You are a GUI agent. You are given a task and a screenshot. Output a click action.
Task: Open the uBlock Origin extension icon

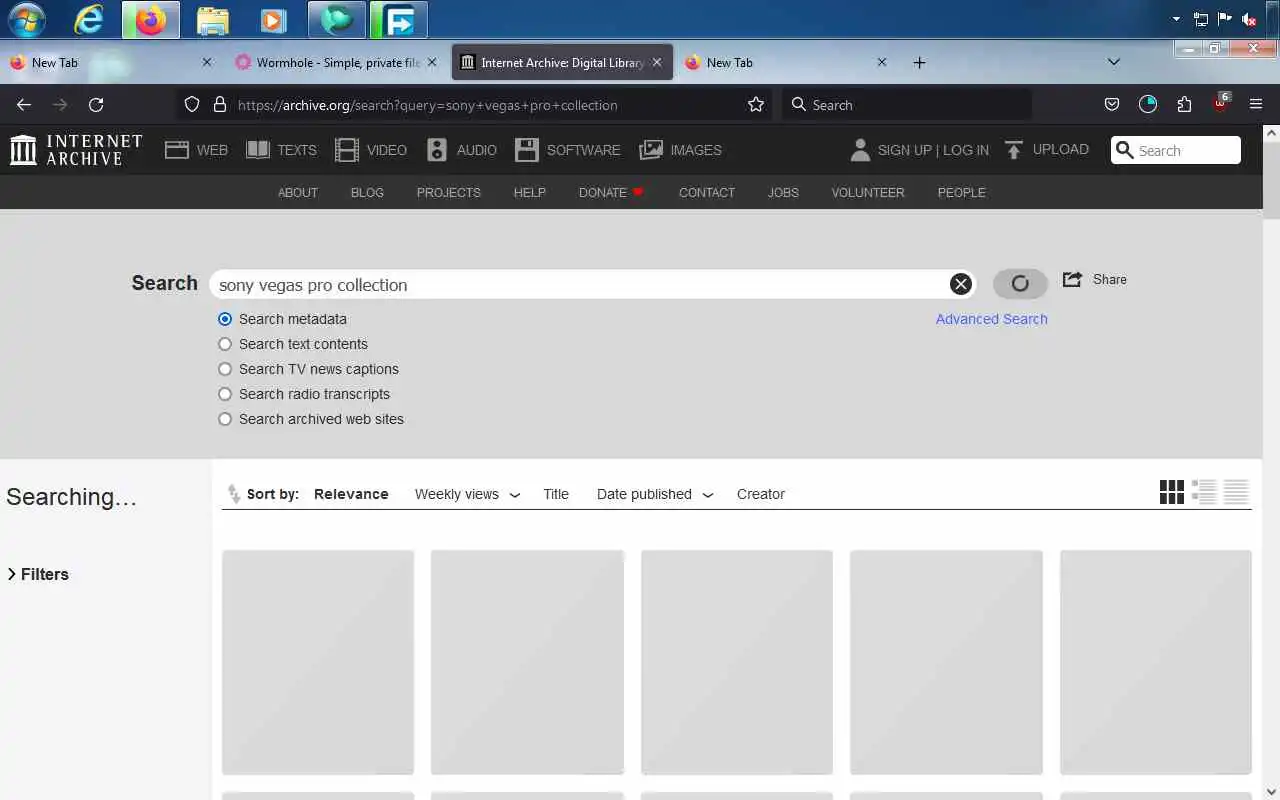(x=1221, y=104)
